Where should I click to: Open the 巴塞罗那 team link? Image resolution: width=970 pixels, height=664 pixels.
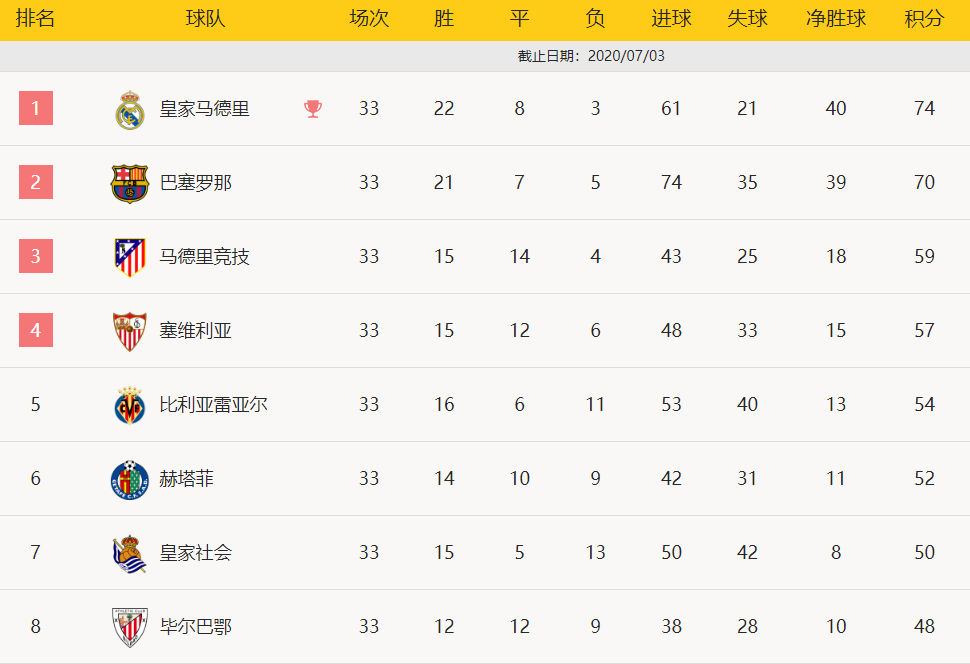click(x=195, y=183)
